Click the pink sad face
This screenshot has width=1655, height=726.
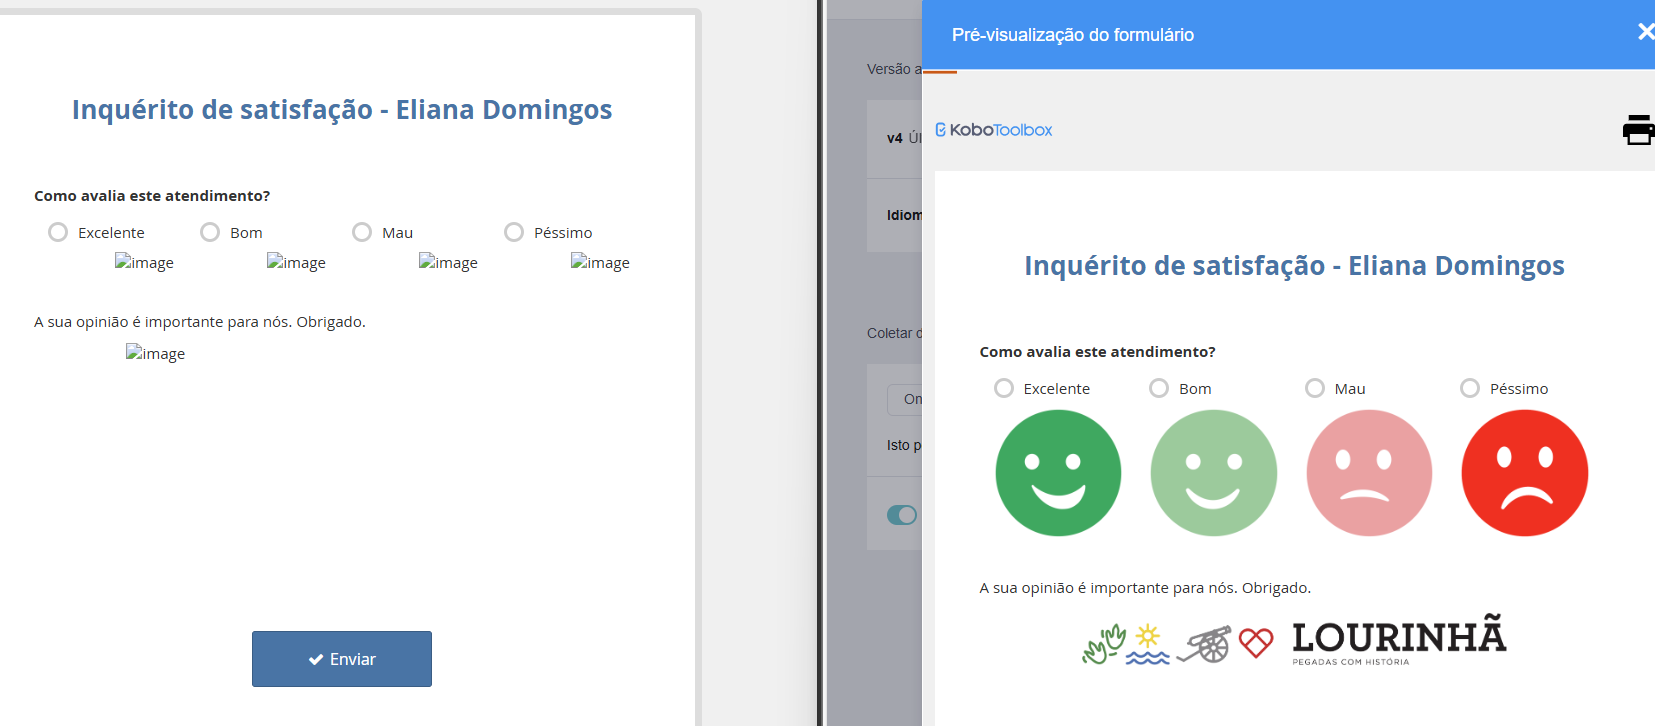(1369, 473)
